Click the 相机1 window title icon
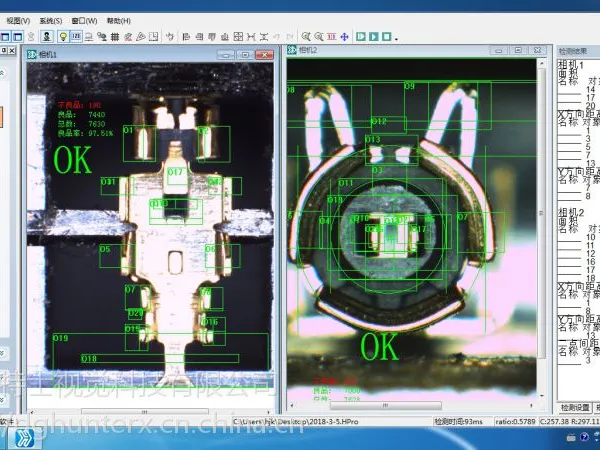600x450 pixels. (x=32, y=54)
